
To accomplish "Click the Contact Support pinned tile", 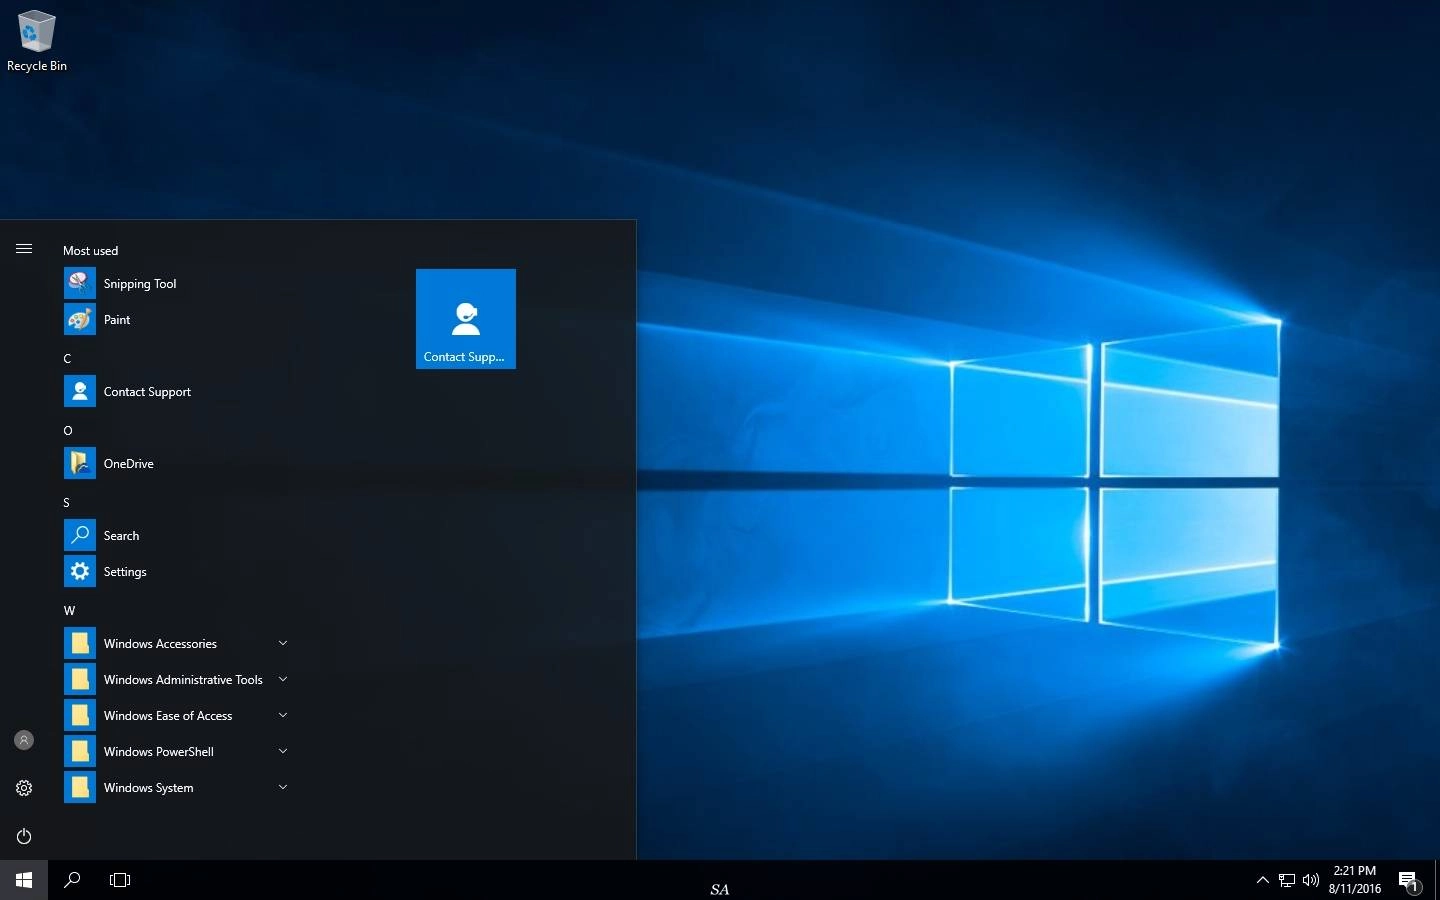I will 466,319.
